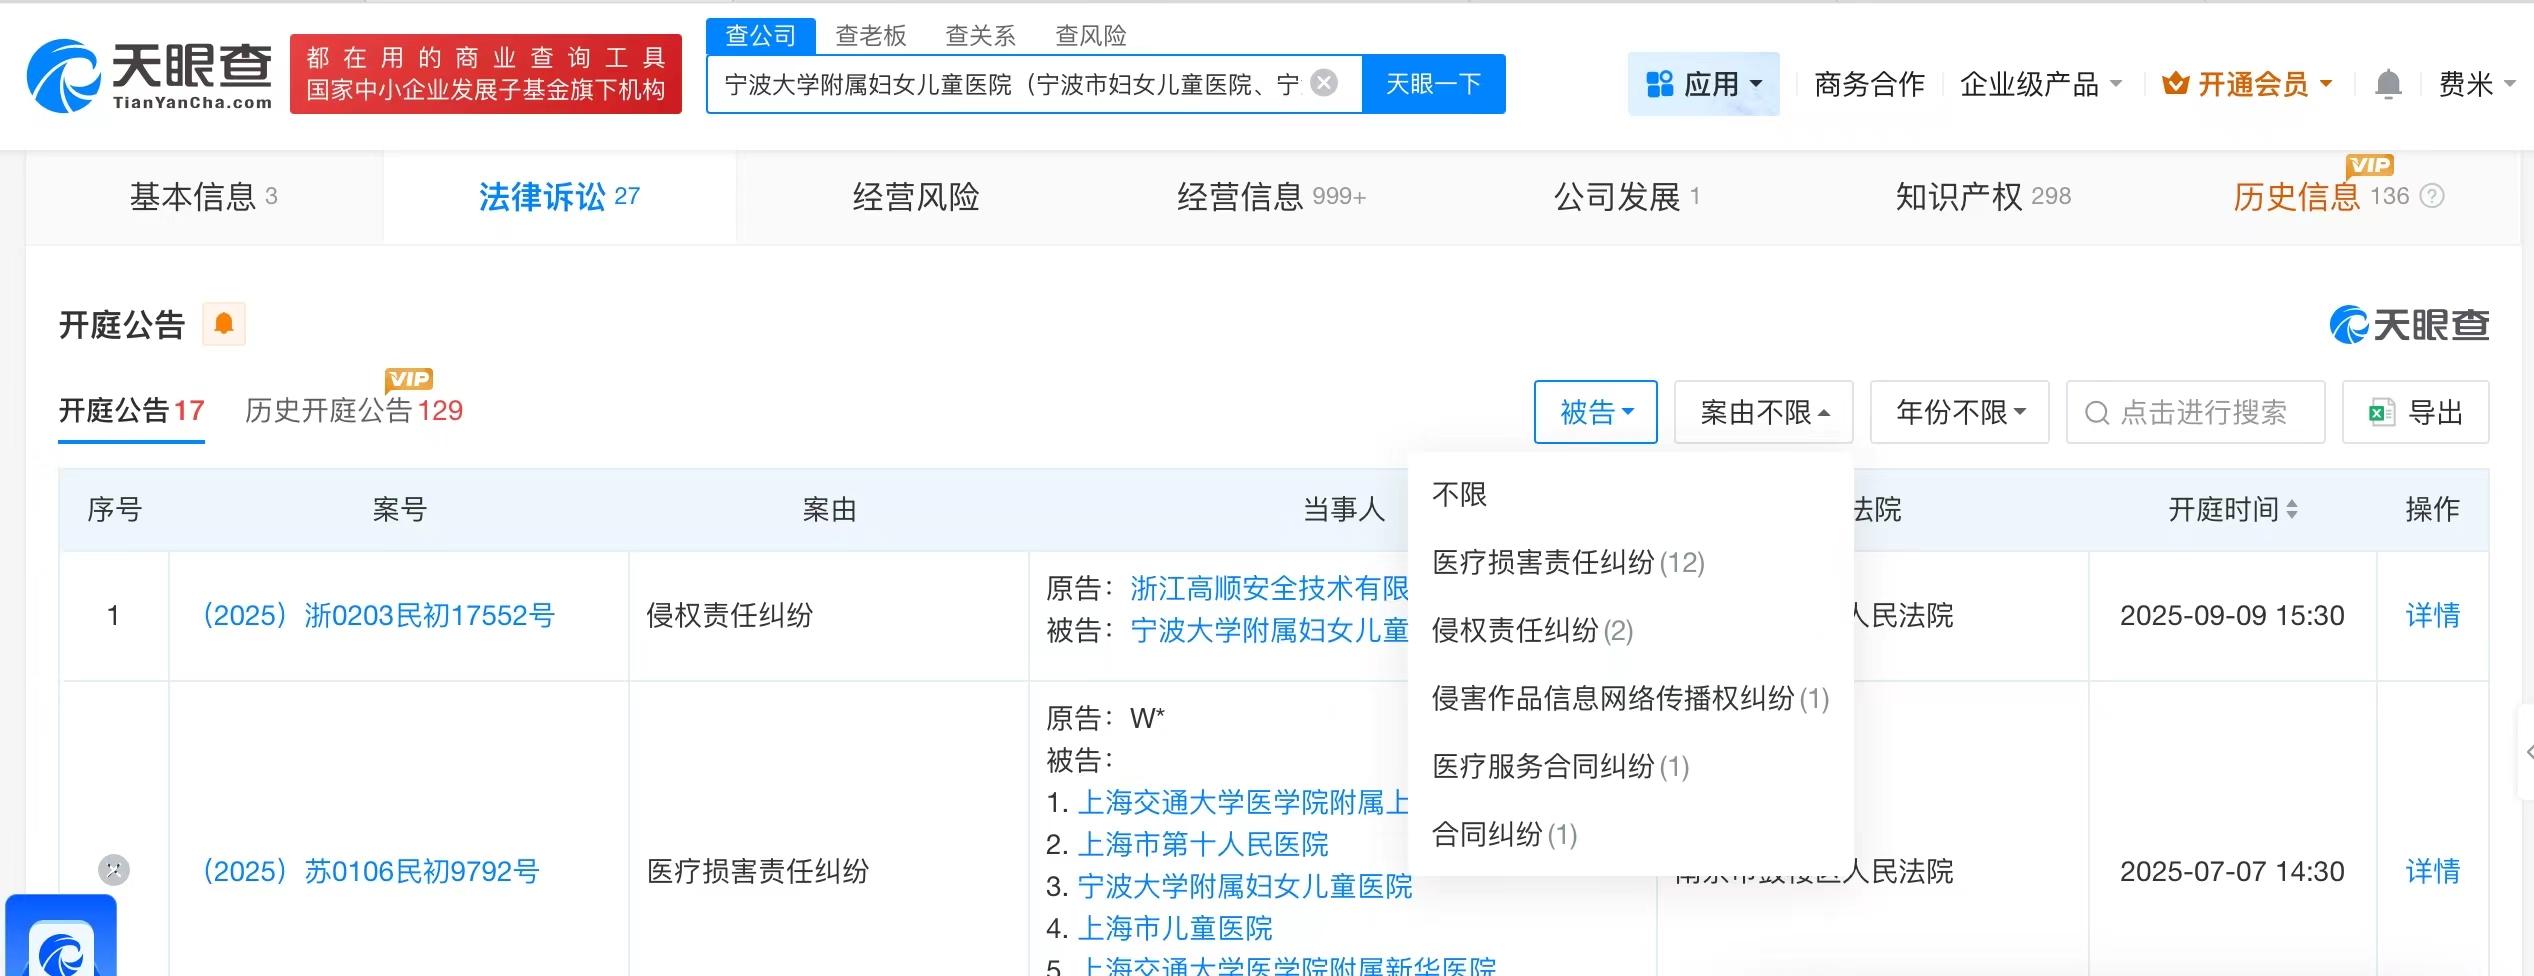
Task: Collapse the 案由不限 filter dropdown
Action: 1763,412
